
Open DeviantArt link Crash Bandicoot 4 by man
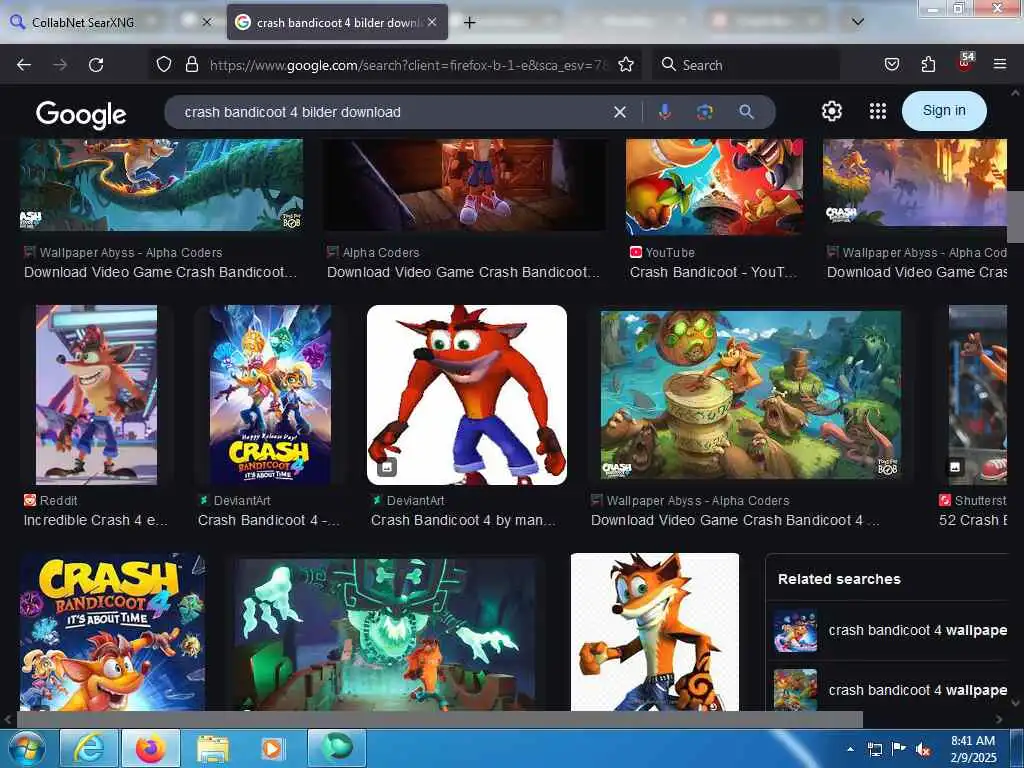(463, 520)
